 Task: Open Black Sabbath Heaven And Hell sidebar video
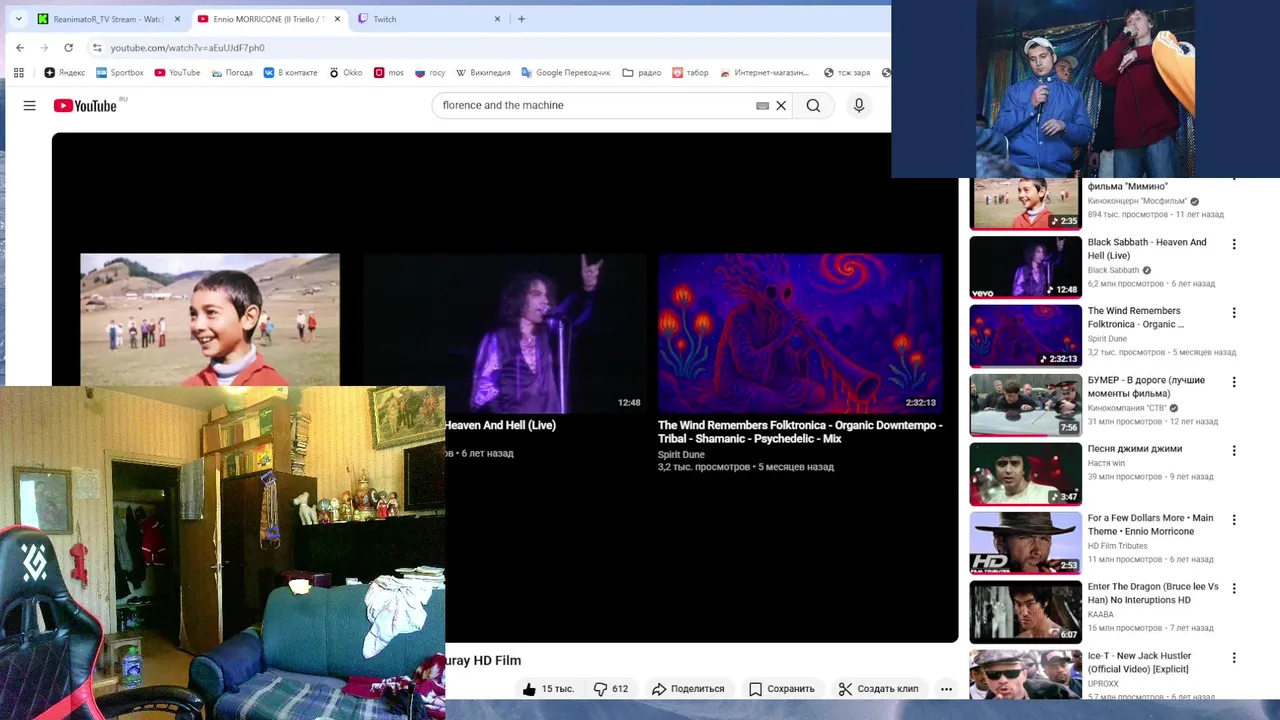click(1026, 267)
